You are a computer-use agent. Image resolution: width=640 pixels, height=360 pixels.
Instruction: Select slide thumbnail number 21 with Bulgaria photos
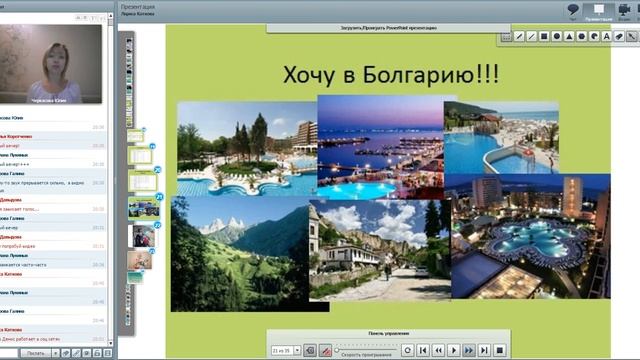pos(144,209)
